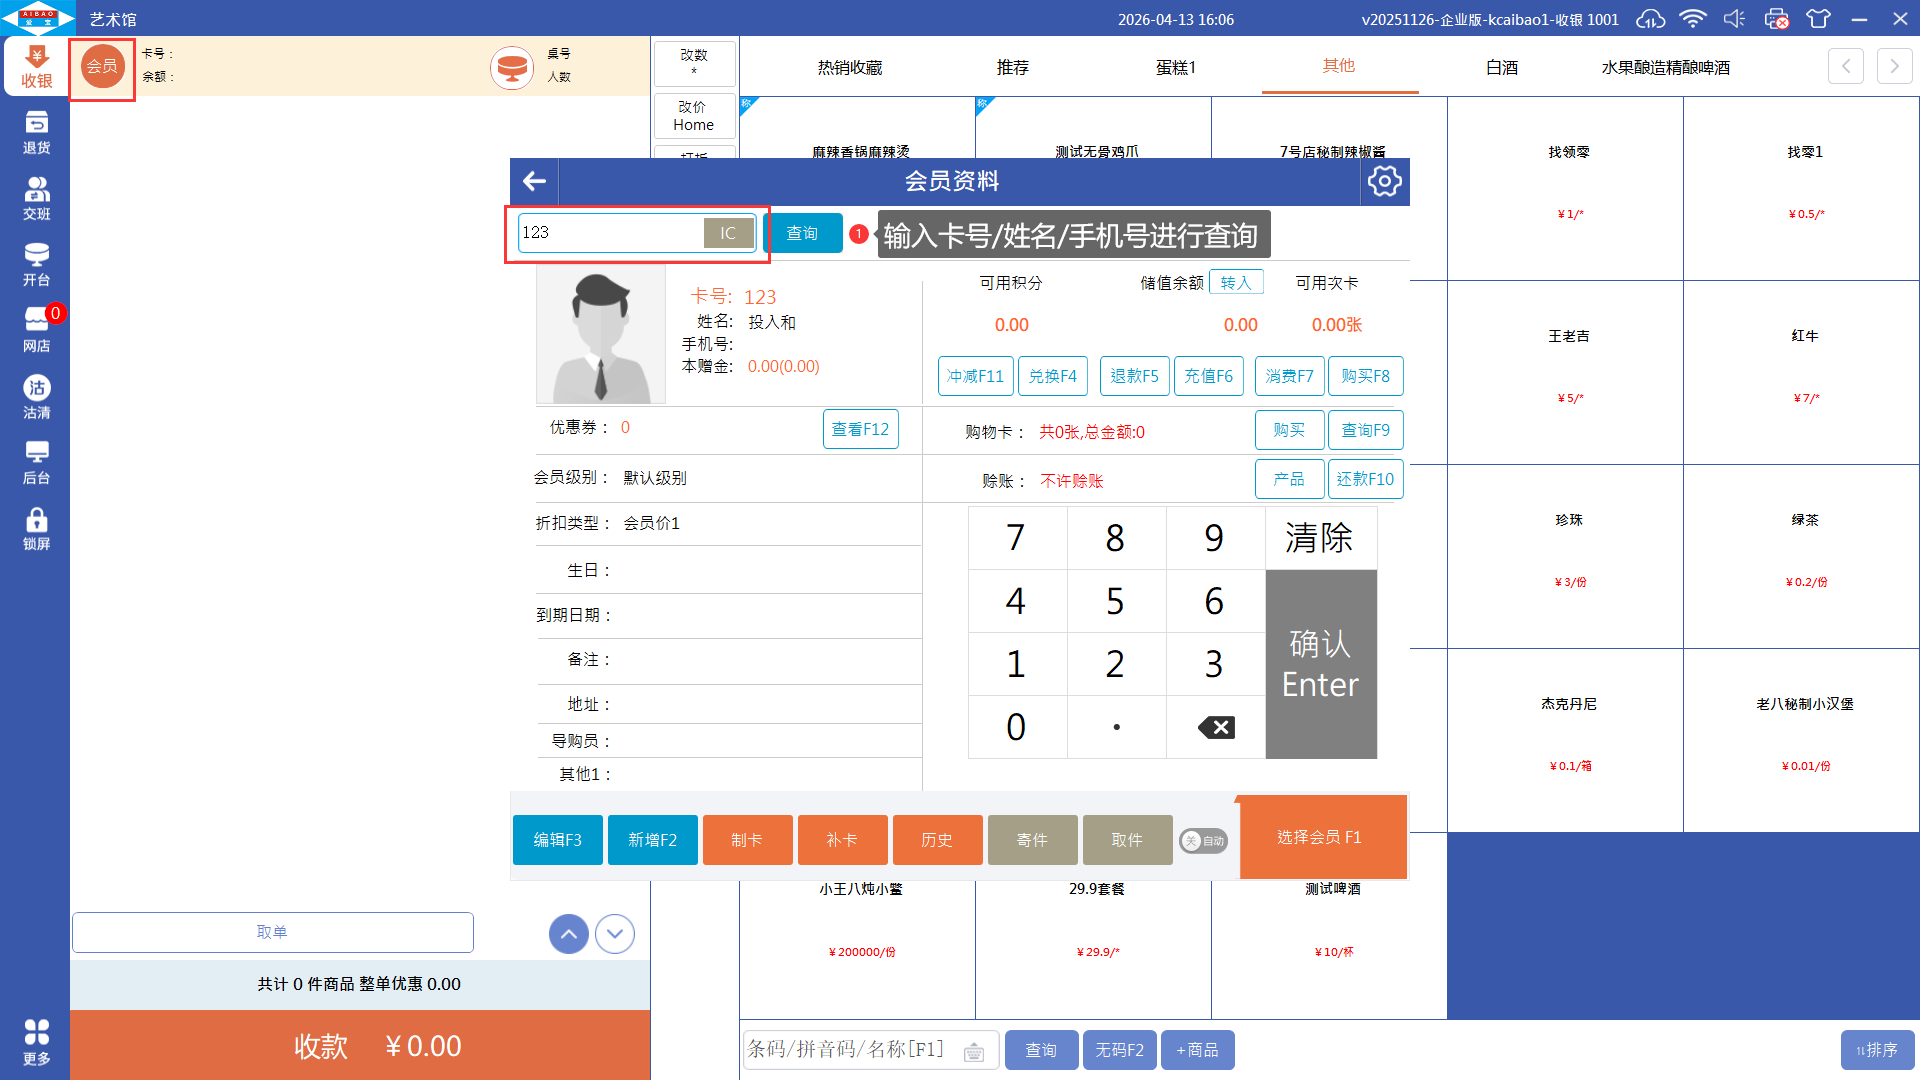Click the member card number input field
The height and width of the screenshot is (1080, 1920).
tap(610, 233)
